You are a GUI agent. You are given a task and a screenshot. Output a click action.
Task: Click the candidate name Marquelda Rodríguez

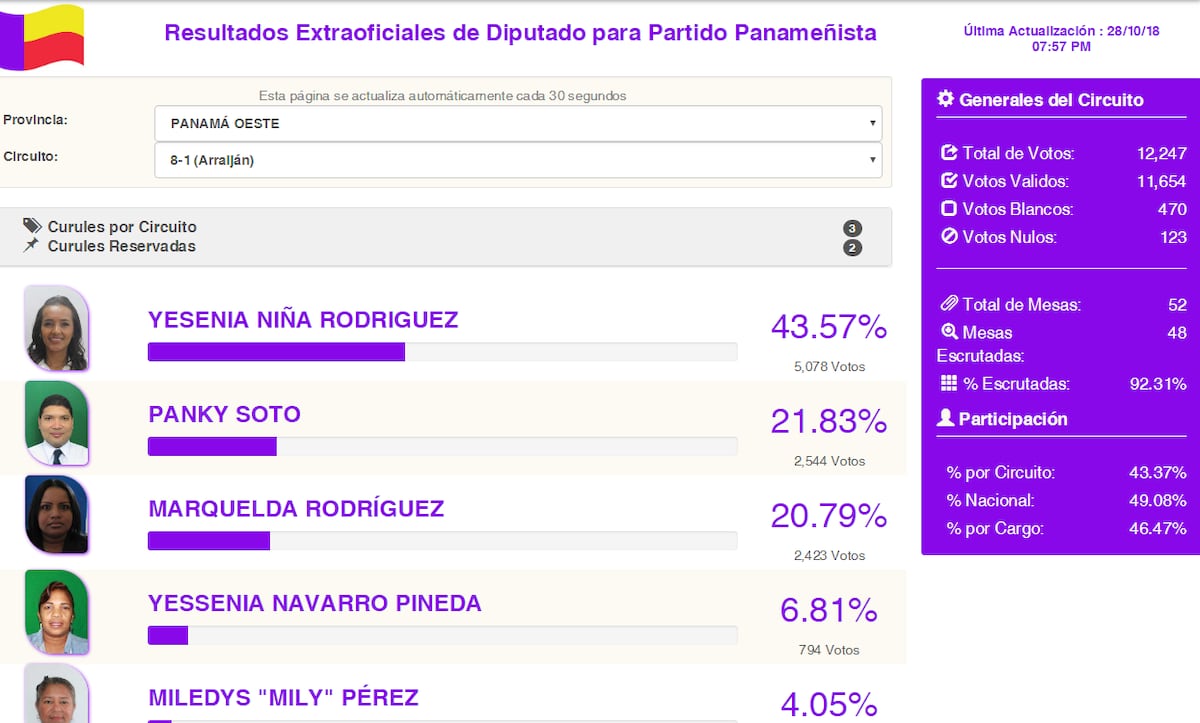coord(296,509)
